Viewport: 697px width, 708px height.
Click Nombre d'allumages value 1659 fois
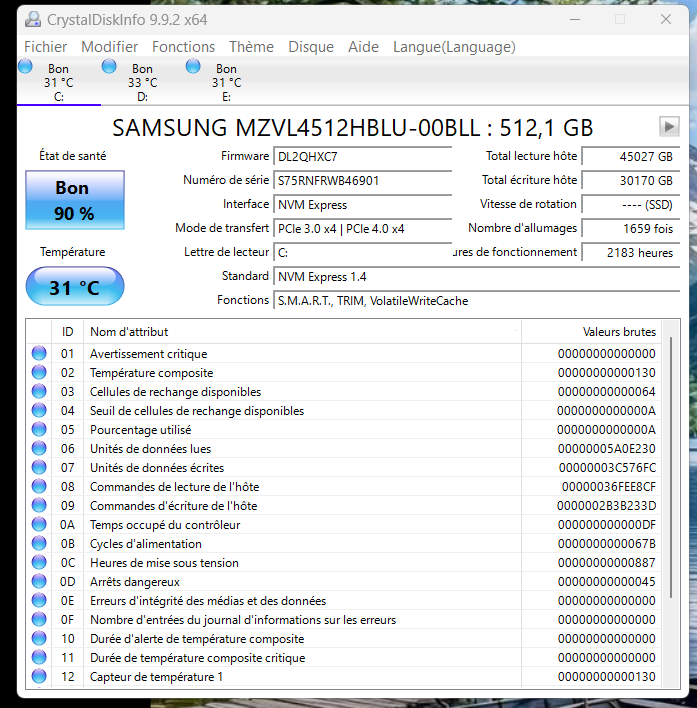[x=631, y=228]
